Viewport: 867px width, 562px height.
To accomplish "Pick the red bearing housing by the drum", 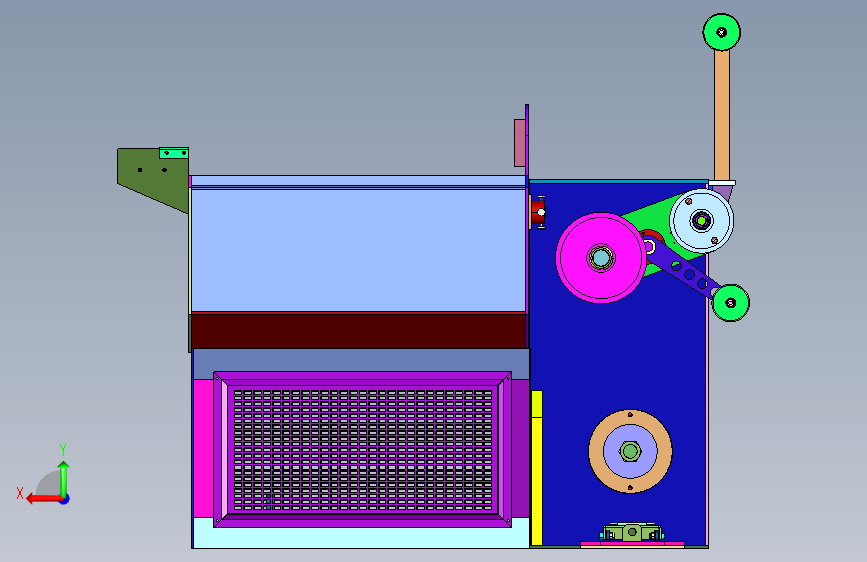I will pyautogui.click(x=539, y=212).
